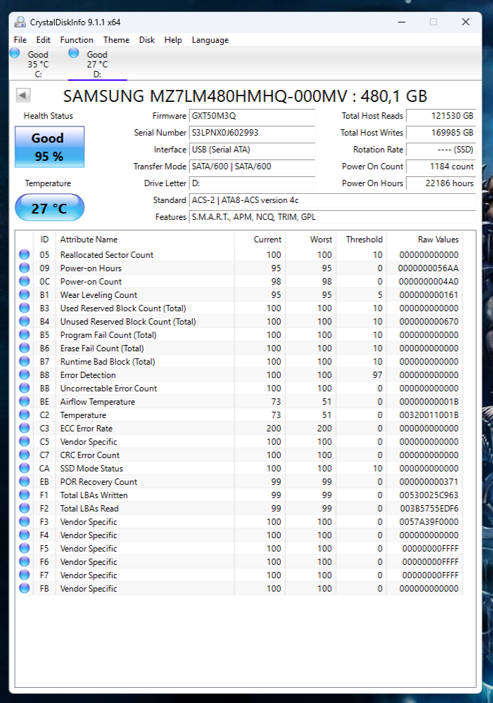
Task: Select raw value 00530025C963
Action: [429, 495]
